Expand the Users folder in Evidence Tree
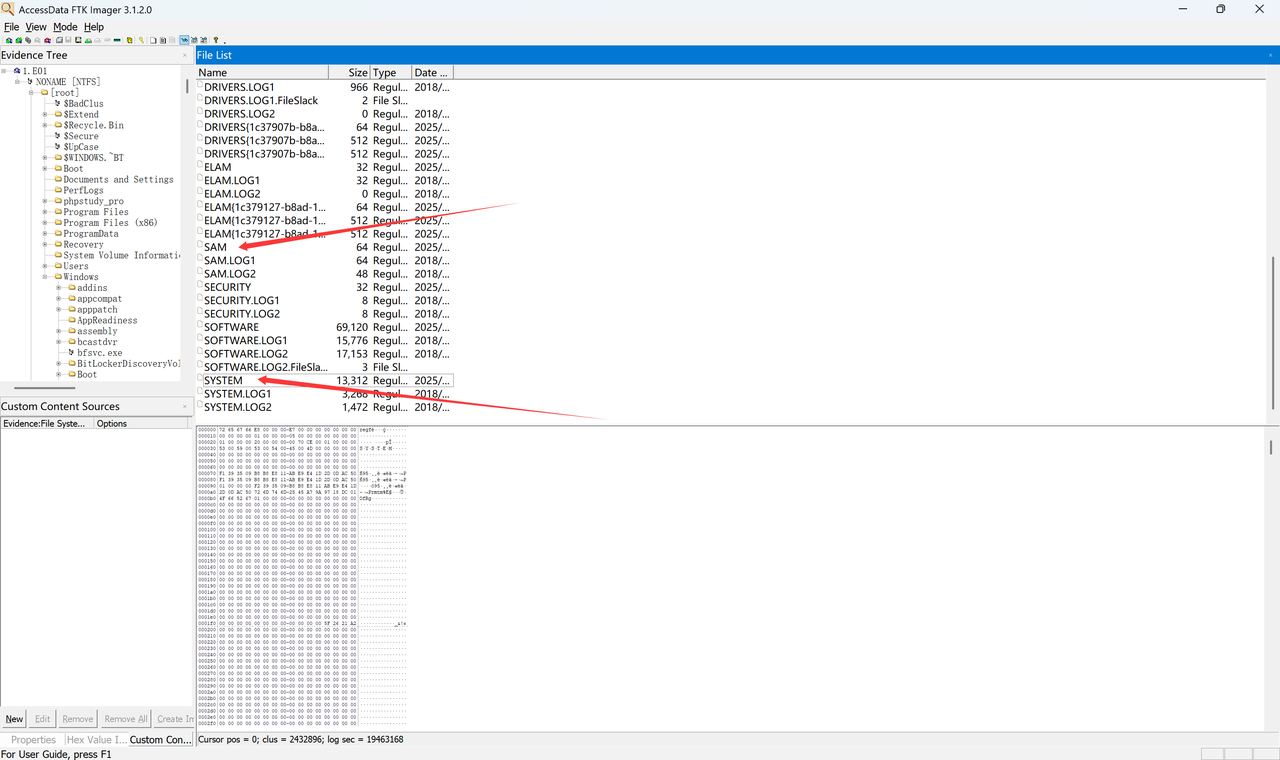The image size is (1280, 760). click(45, 266)
